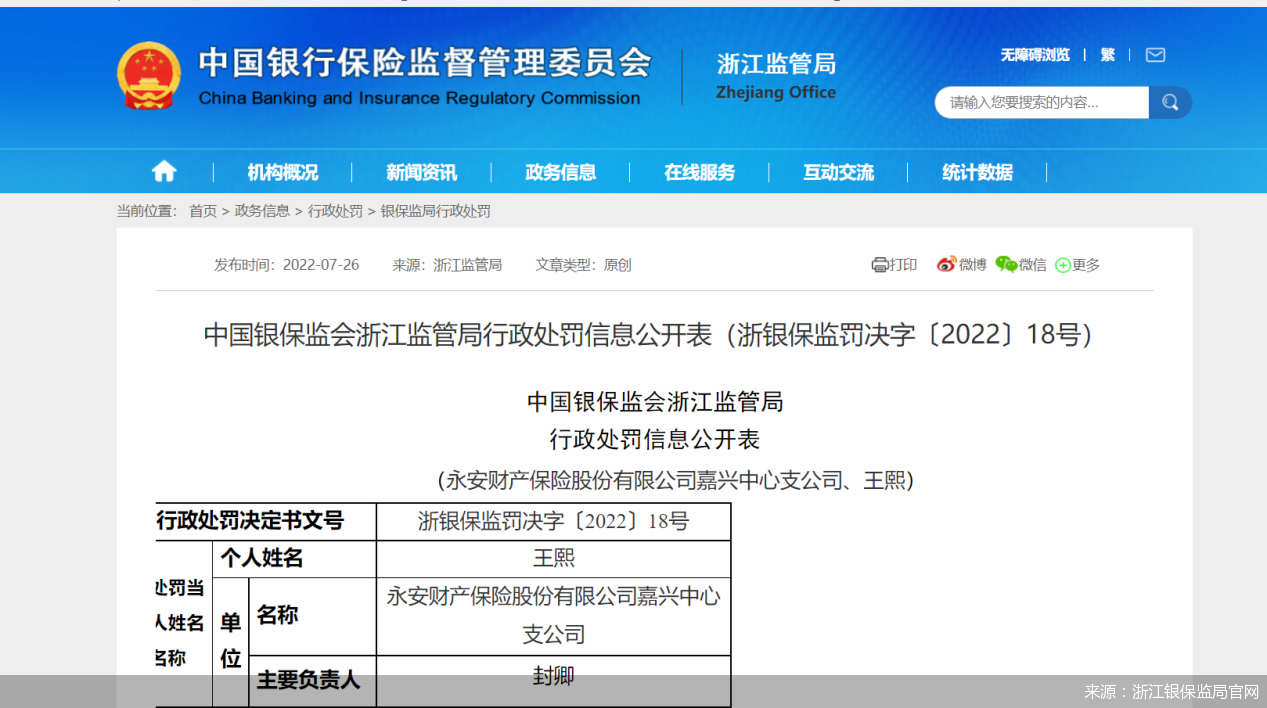Click the 主要负责人 row label
The height and width of the screenshot is (708, 1267).
coord(308,680)
